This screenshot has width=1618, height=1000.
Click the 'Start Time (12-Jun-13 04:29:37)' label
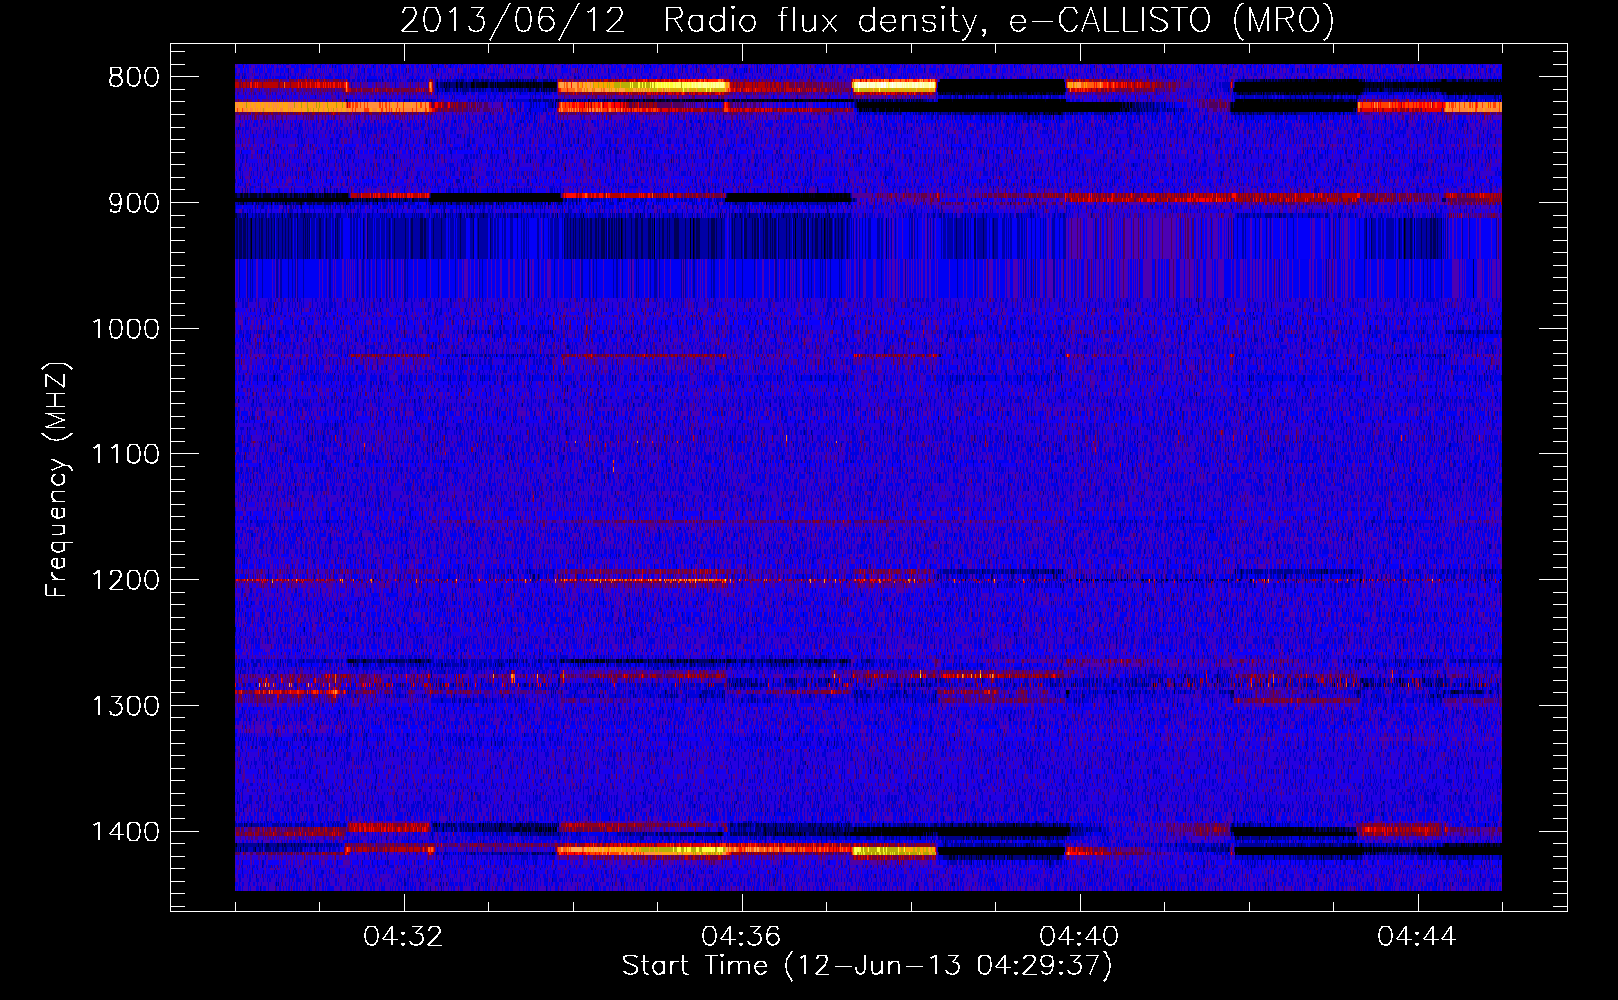(x=867, y=966)
